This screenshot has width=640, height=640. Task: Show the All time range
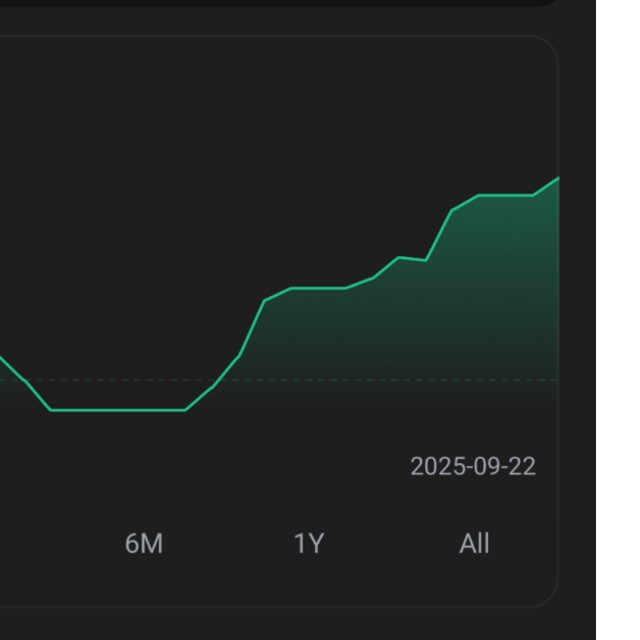coord(474,544)
